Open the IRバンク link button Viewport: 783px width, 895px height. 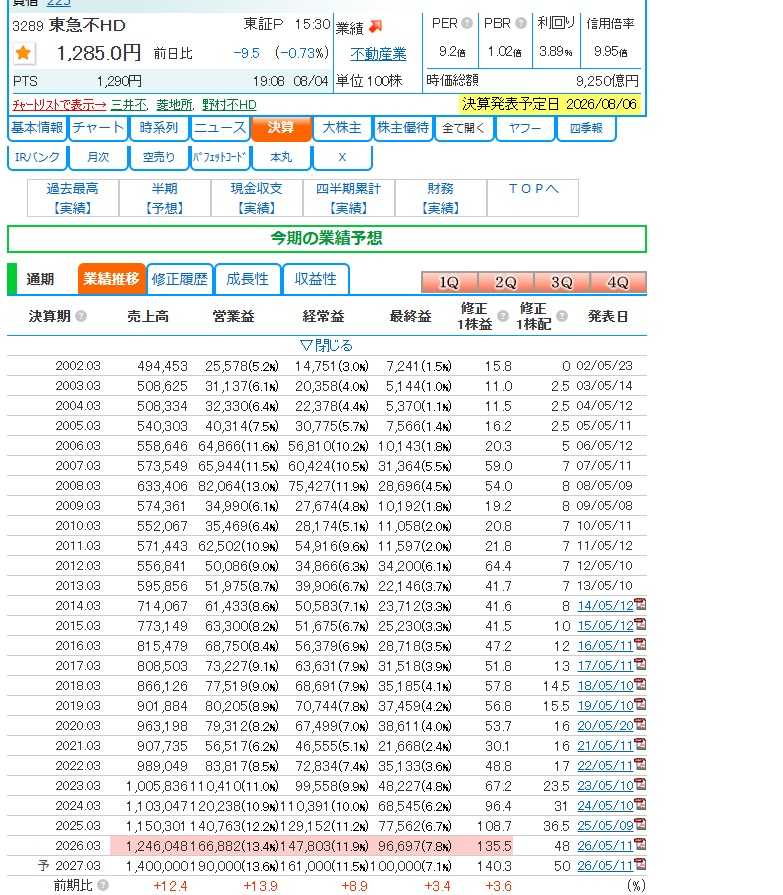coord(37,158)
